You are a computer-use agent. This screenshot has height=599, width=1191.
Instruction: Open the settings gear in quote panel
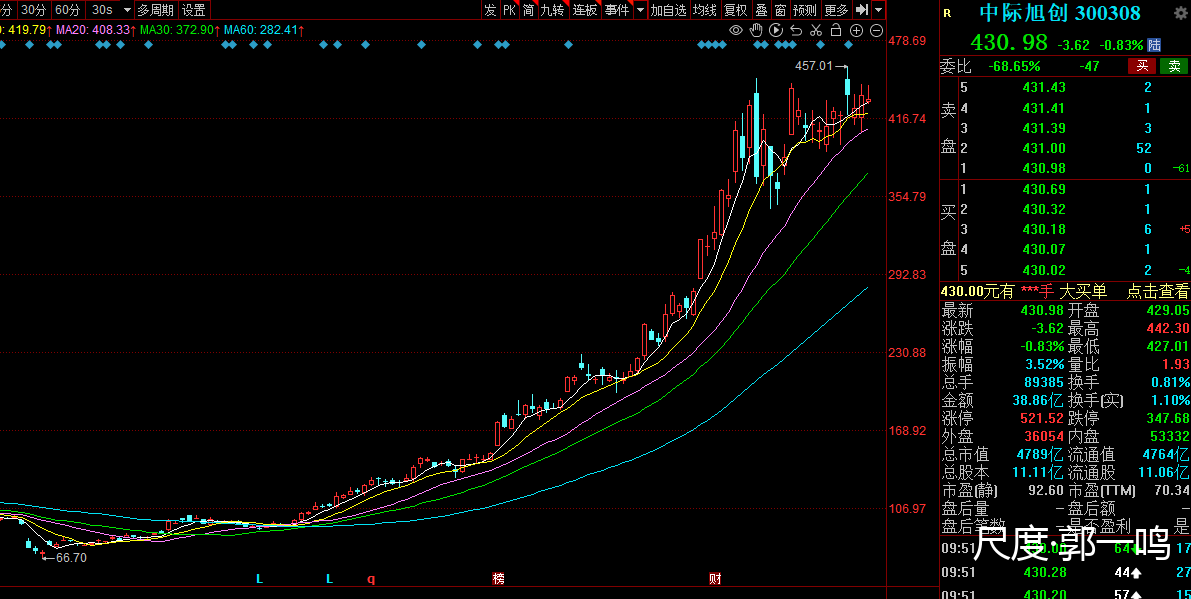coord(1180,14)
